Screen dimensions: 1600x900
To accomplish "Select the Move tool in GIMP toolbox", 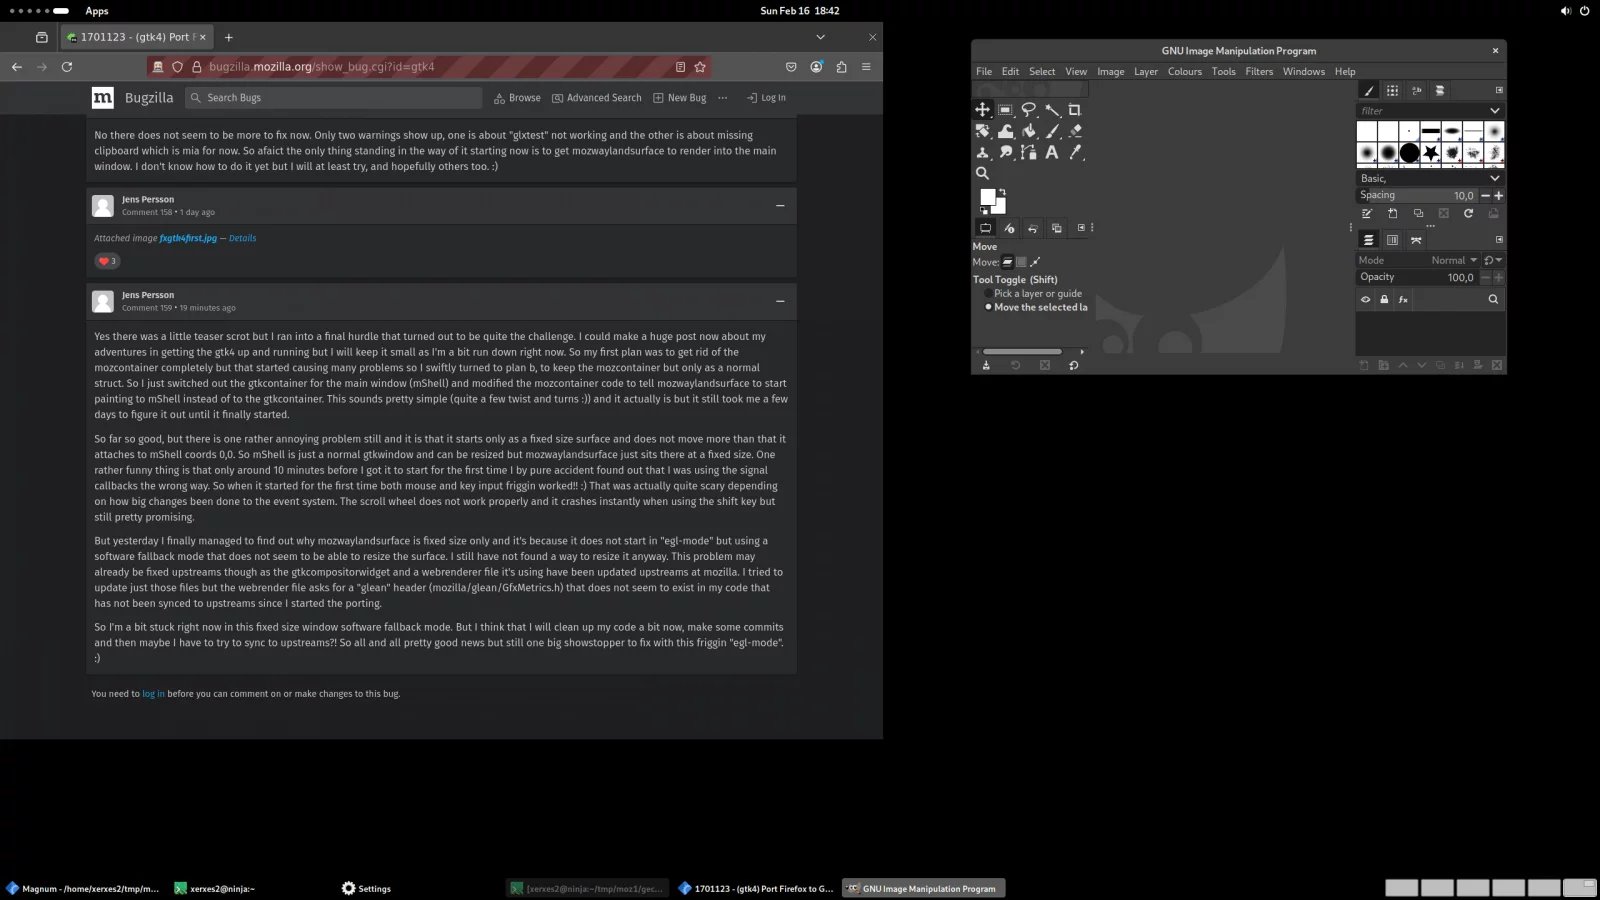I will 982,110.
